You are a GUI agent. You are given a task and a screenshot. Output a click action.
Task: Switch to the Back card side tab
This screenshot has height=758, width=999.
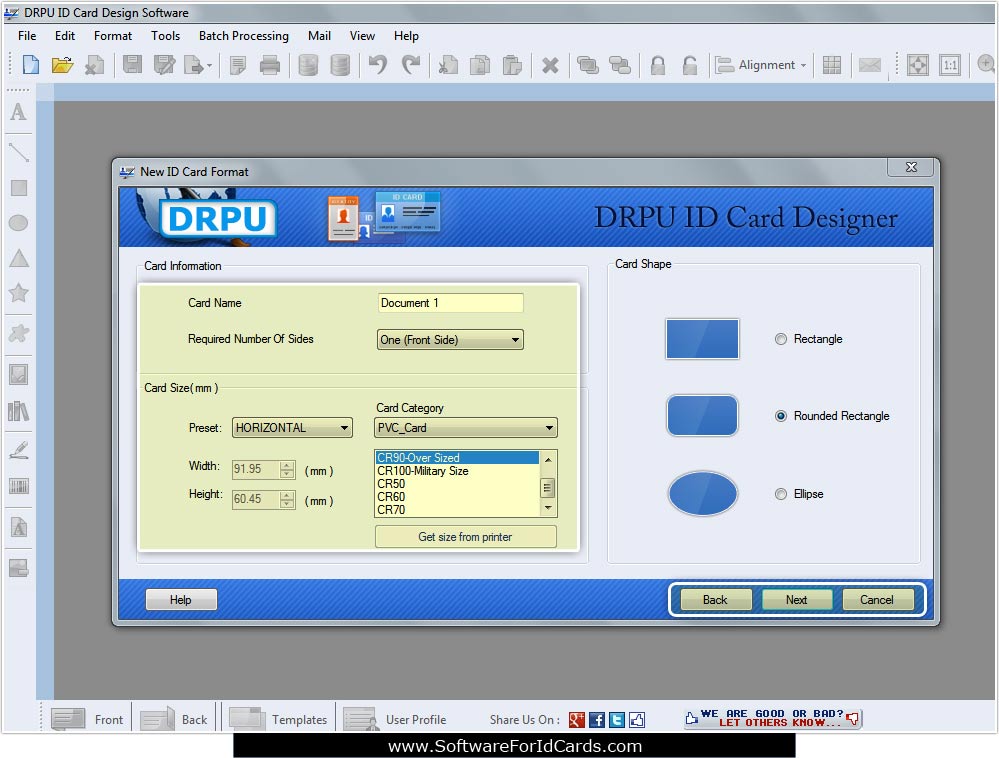tap(174, 720)
